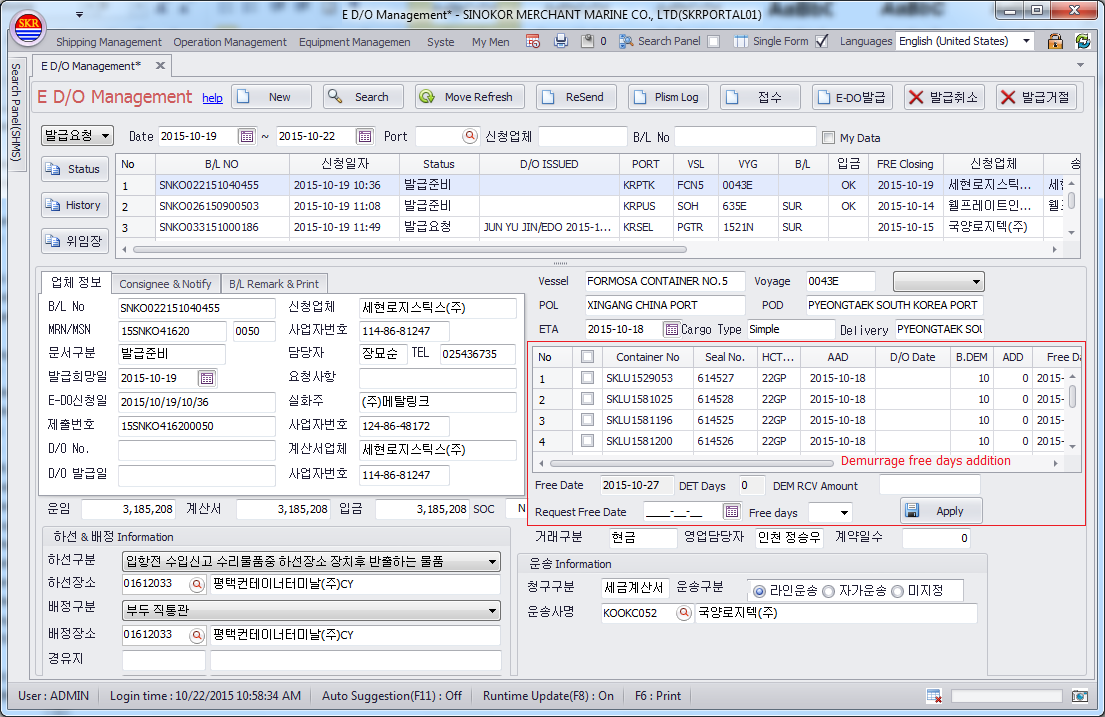Select the 라인운송 radio button

[759, 592]
